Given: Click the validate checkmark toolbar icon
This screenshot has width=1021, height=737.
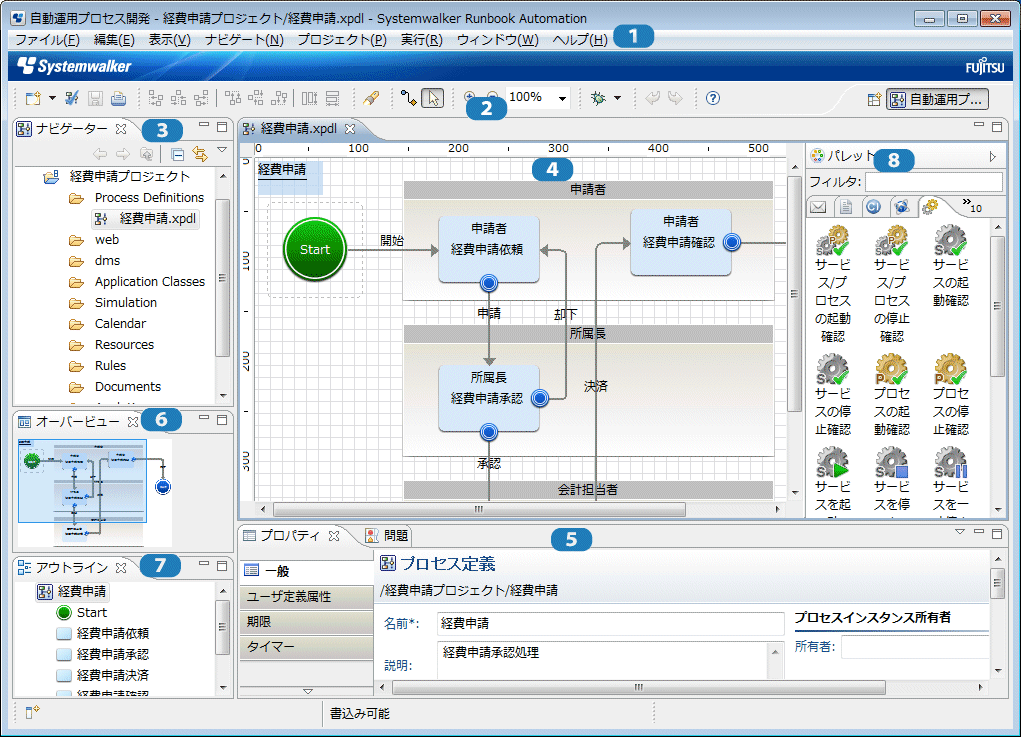Looking at the screenshot, I should (x=72, y=98).
